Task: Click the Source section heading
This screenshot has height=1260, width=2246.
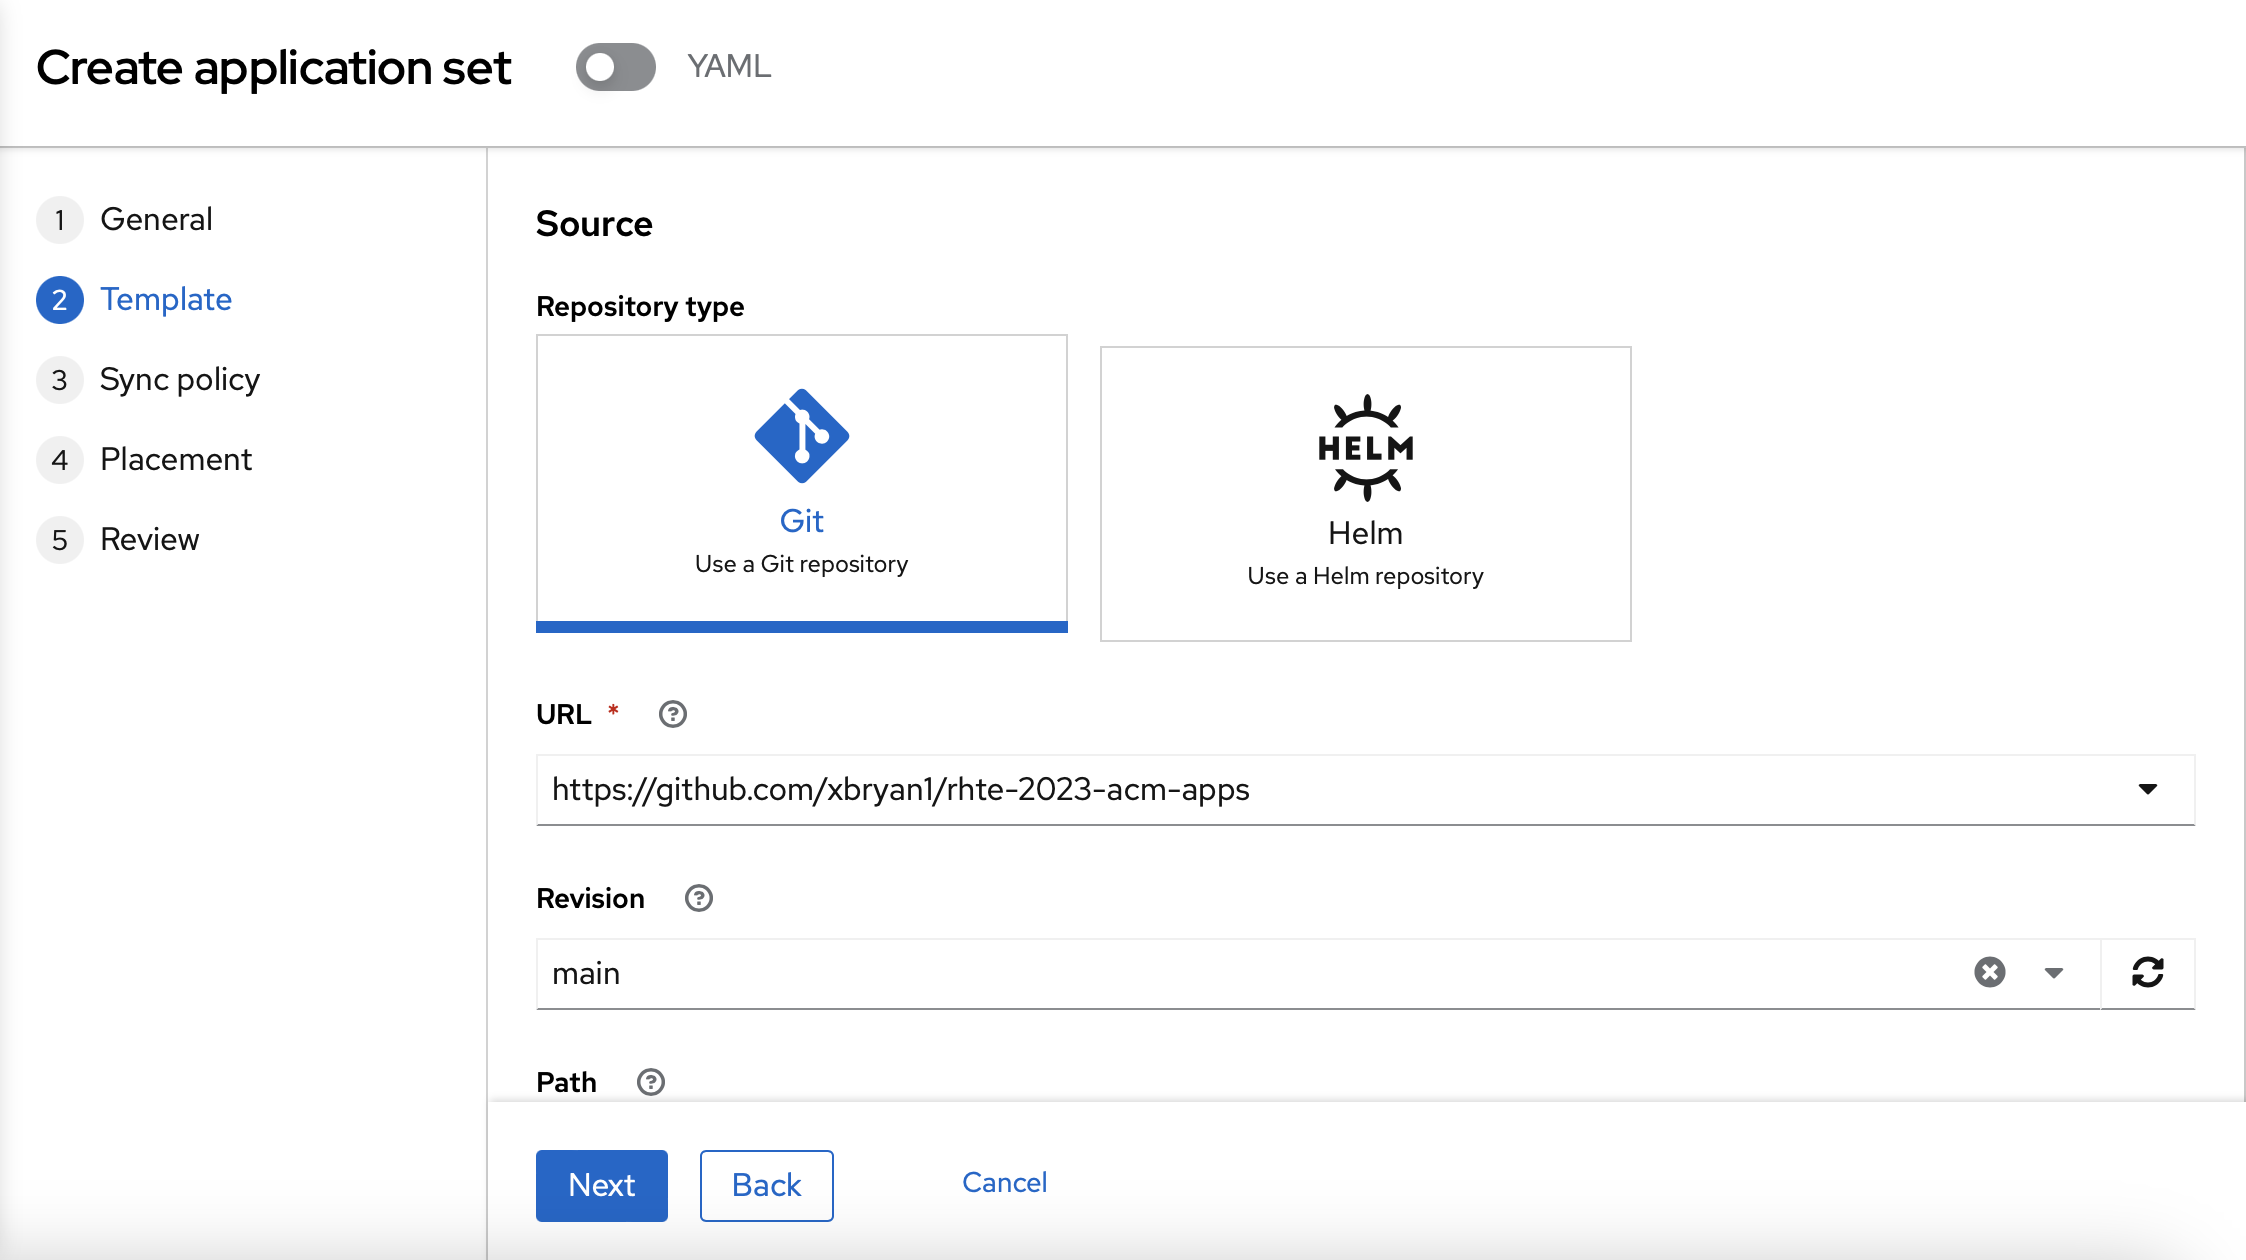Action: point(594,224)
